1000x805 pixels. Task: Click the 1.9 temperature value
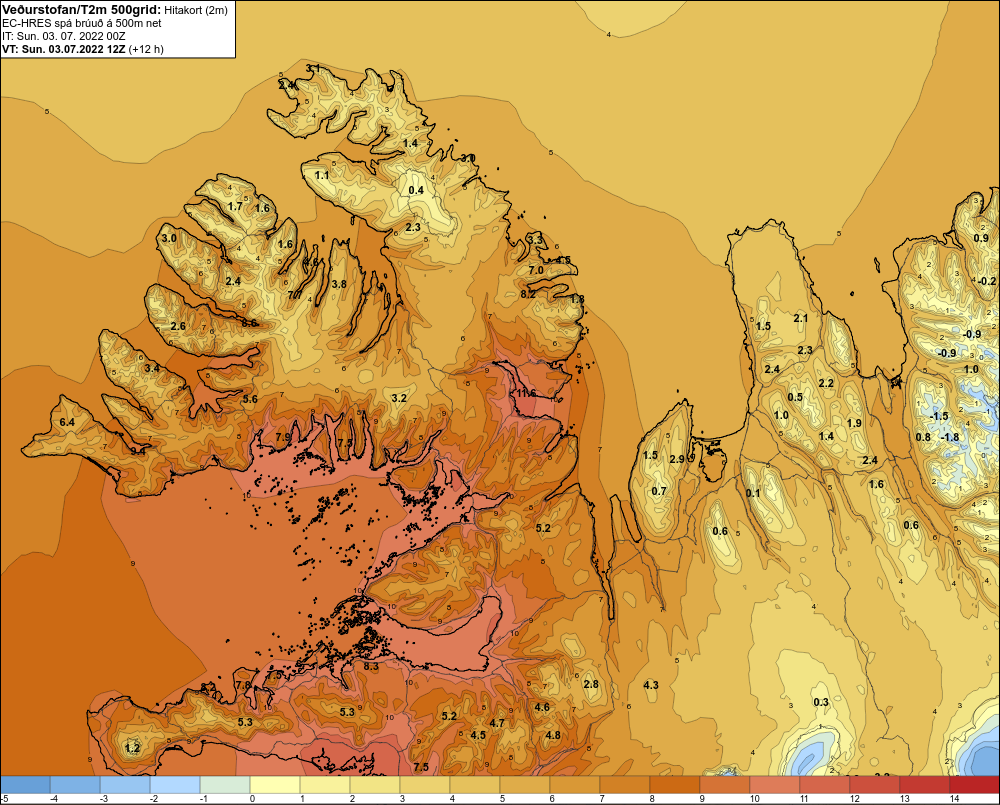tap(854, 423)
